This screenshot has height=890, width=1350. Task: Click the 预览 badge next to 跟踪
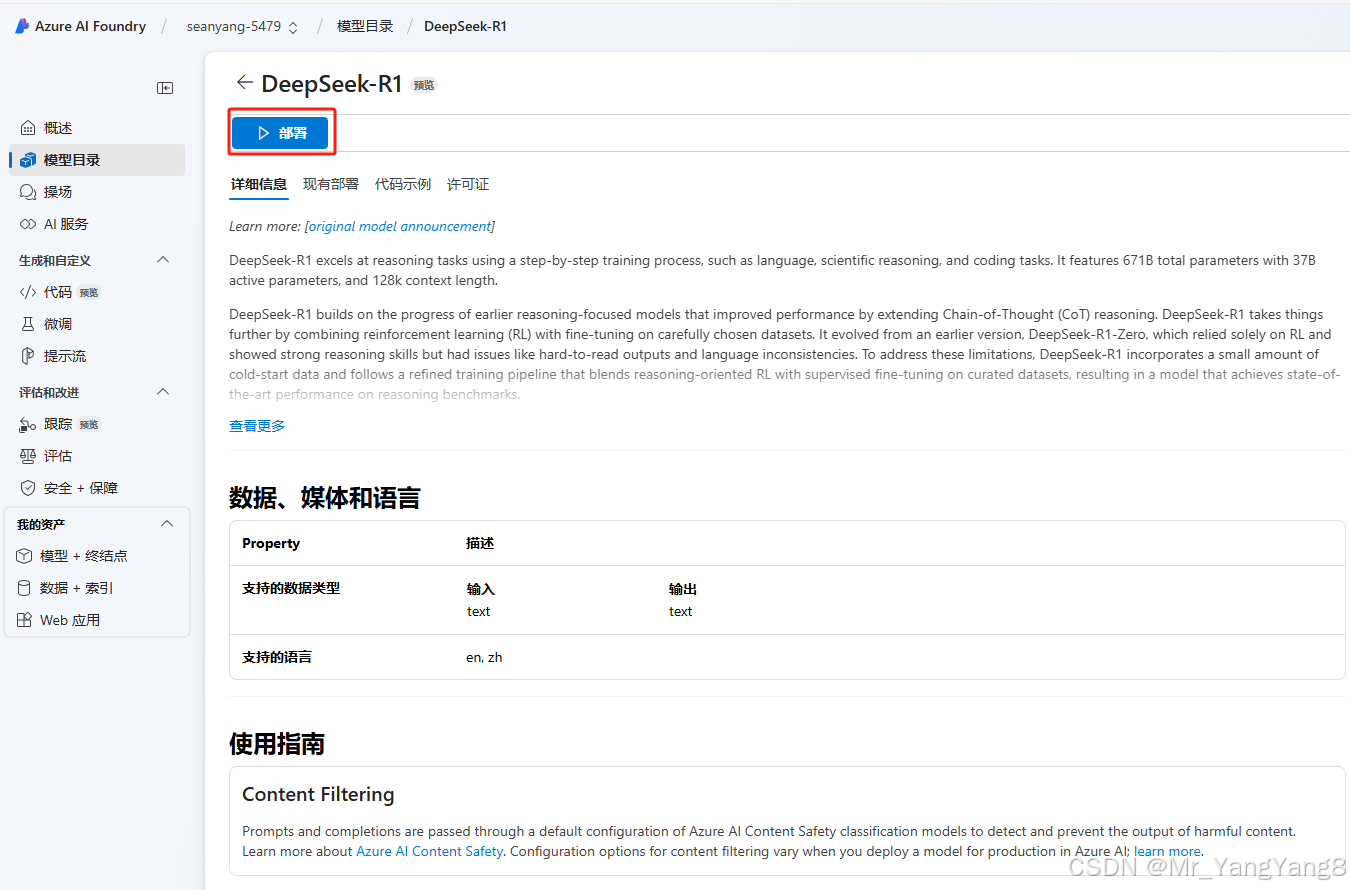point(89,425)
